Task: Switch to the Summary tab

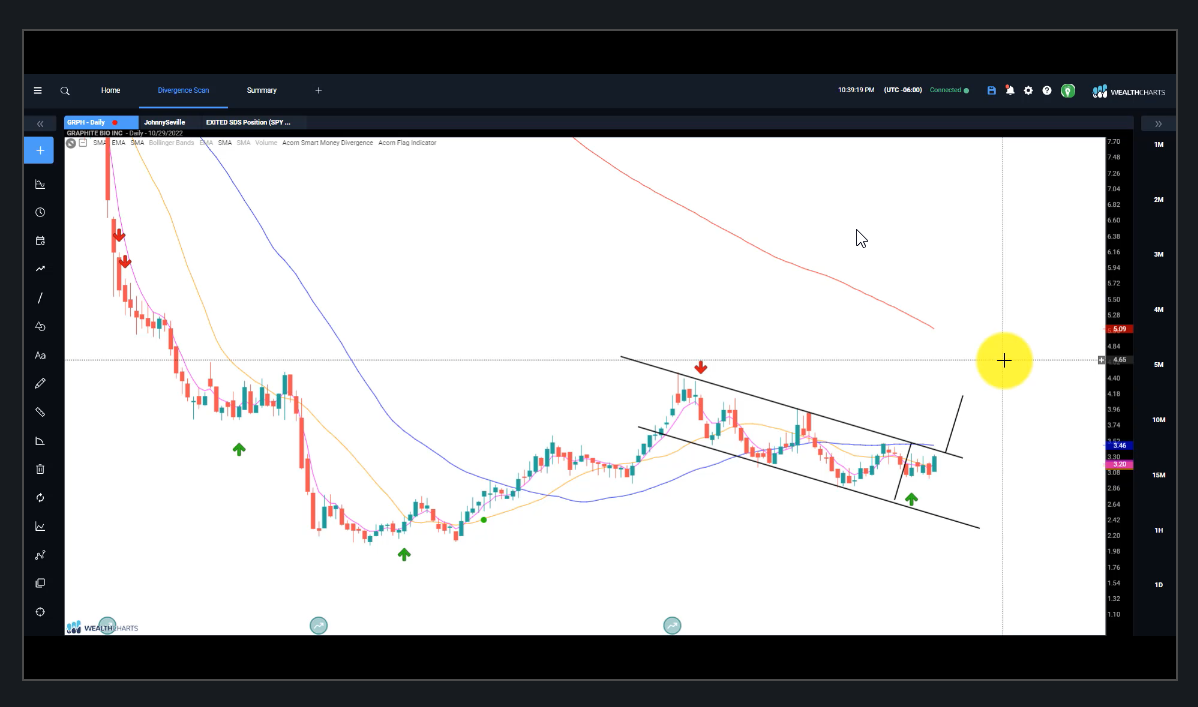Action: click(261, 90)
